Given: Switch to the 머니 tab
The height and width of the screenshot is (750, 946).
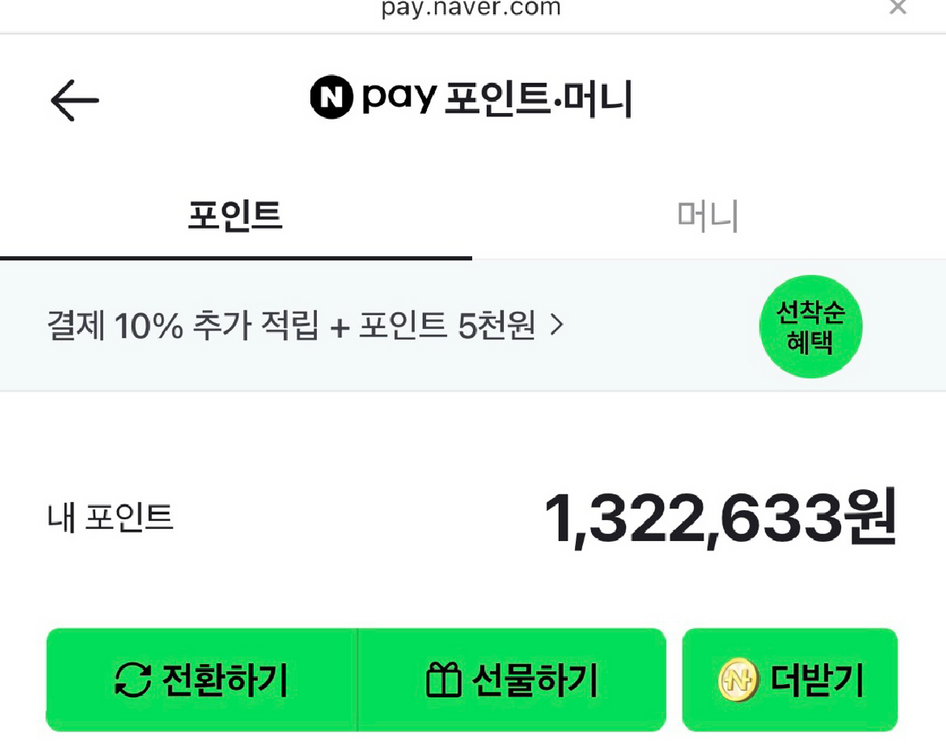Looking at the screenshot, I should (708, 216).
